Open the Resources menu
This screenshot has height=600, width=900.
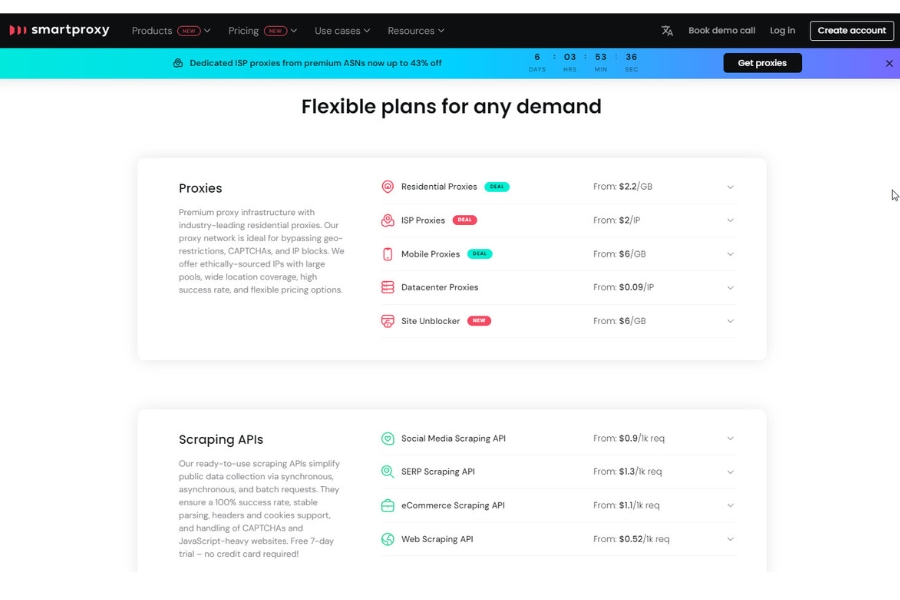416,31
